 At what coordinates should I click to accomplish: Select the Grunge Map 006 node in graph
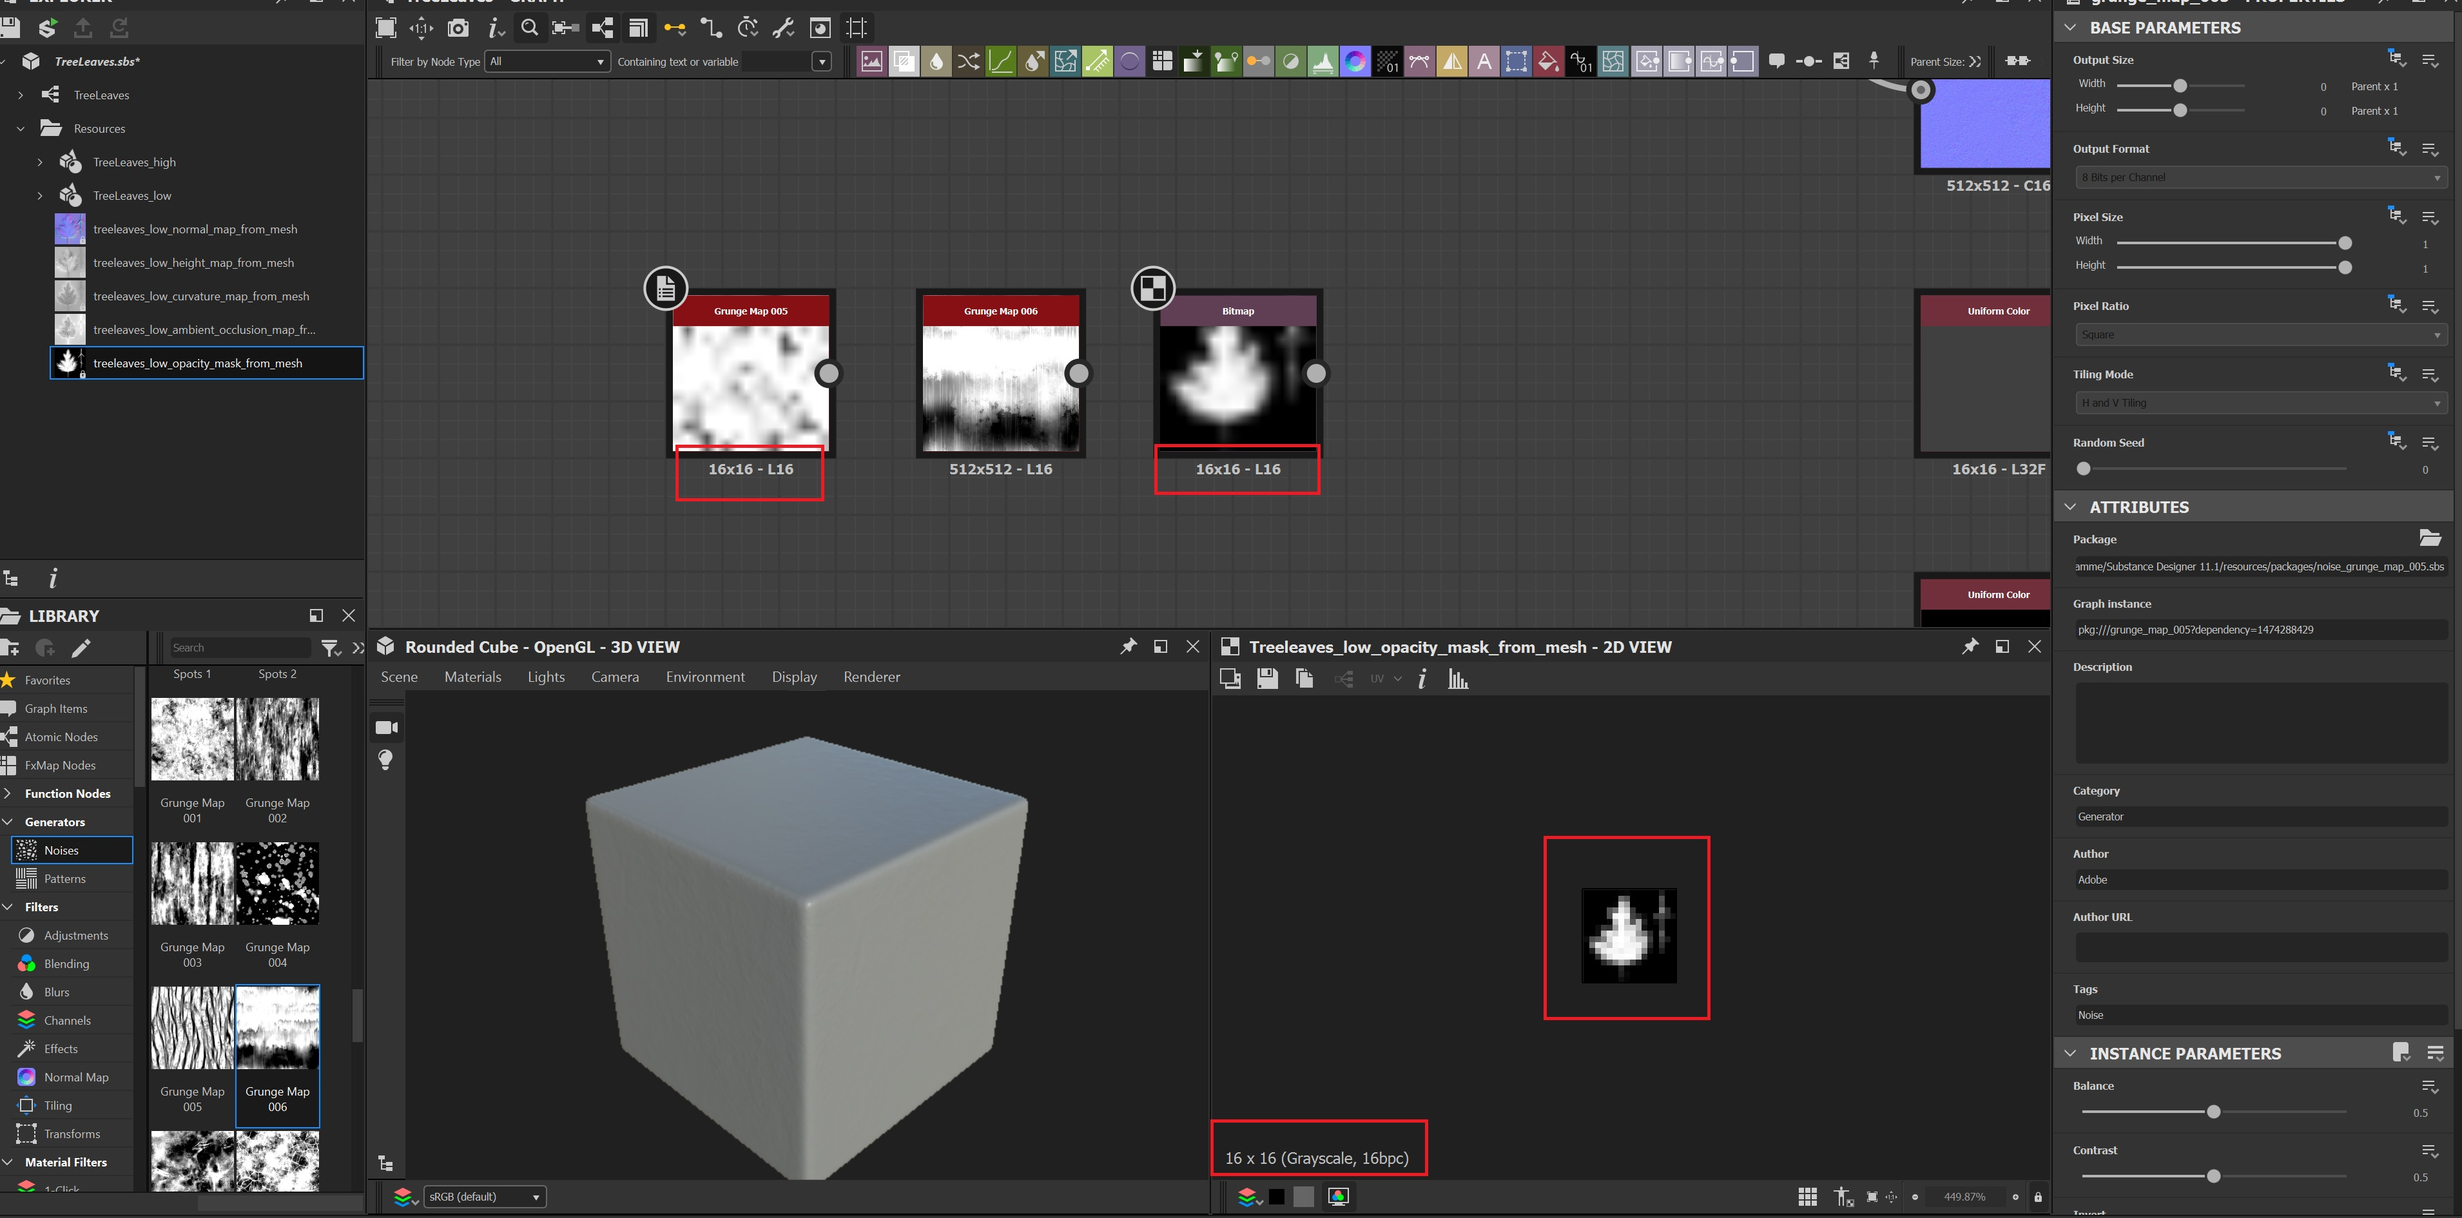coord(1000,374)
